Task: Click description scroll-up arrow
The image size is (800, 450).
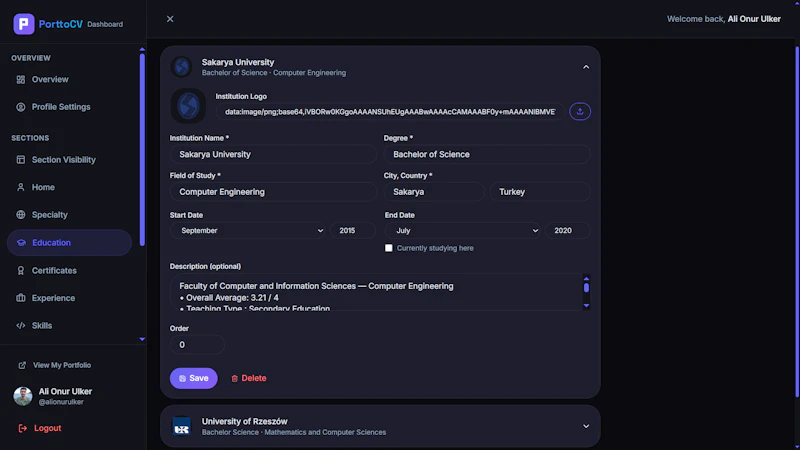Action: pos(586,279)
